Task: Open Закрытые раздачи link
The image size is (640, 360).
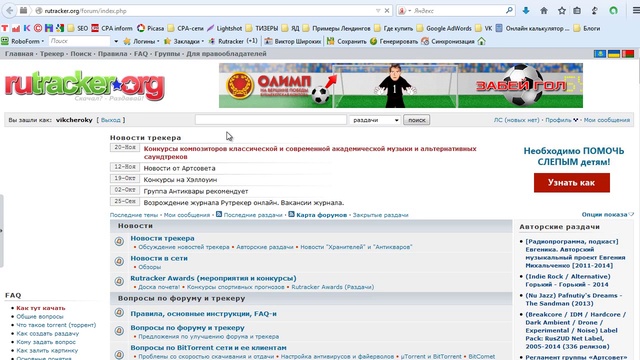Action: tap(380, 215)
